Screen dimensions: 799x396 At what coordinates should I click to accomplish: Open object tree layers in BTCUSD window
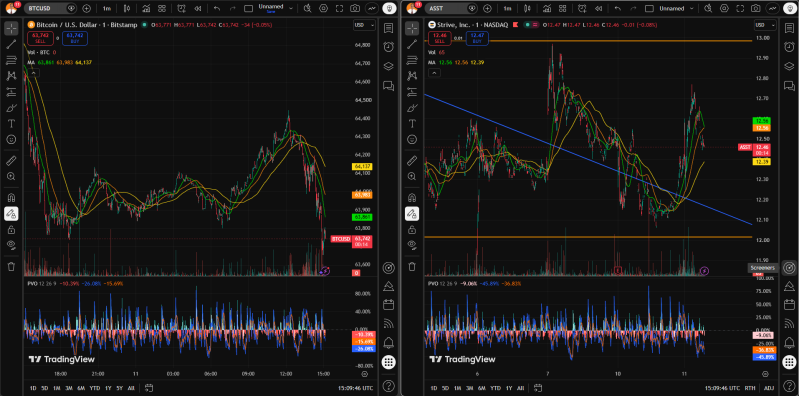click(389, 66)
